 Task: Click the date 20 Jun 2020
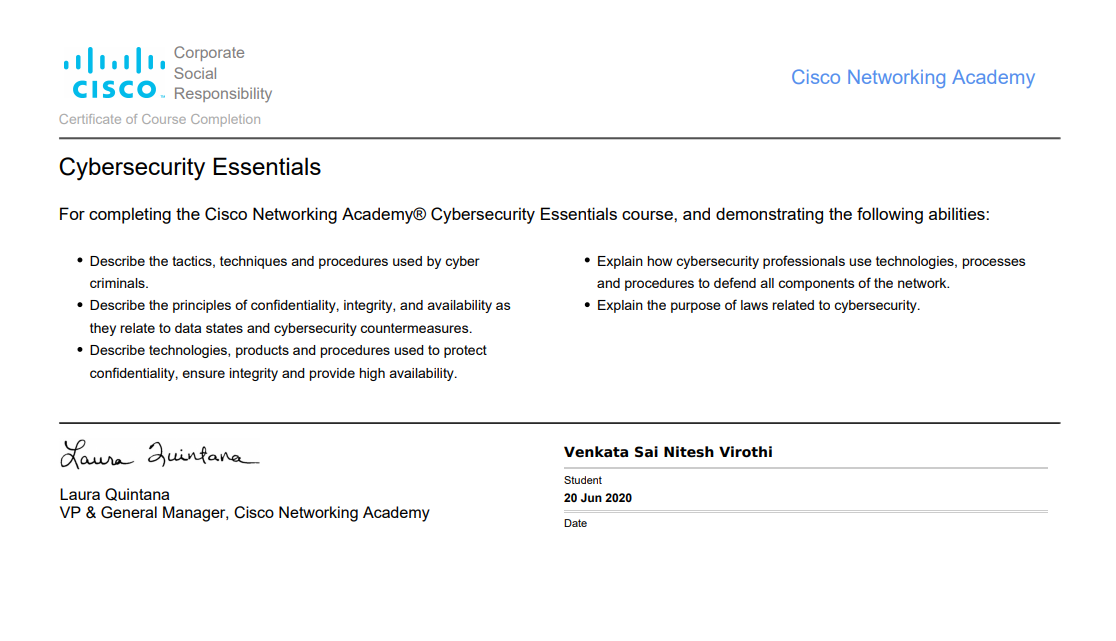(598, 498)
